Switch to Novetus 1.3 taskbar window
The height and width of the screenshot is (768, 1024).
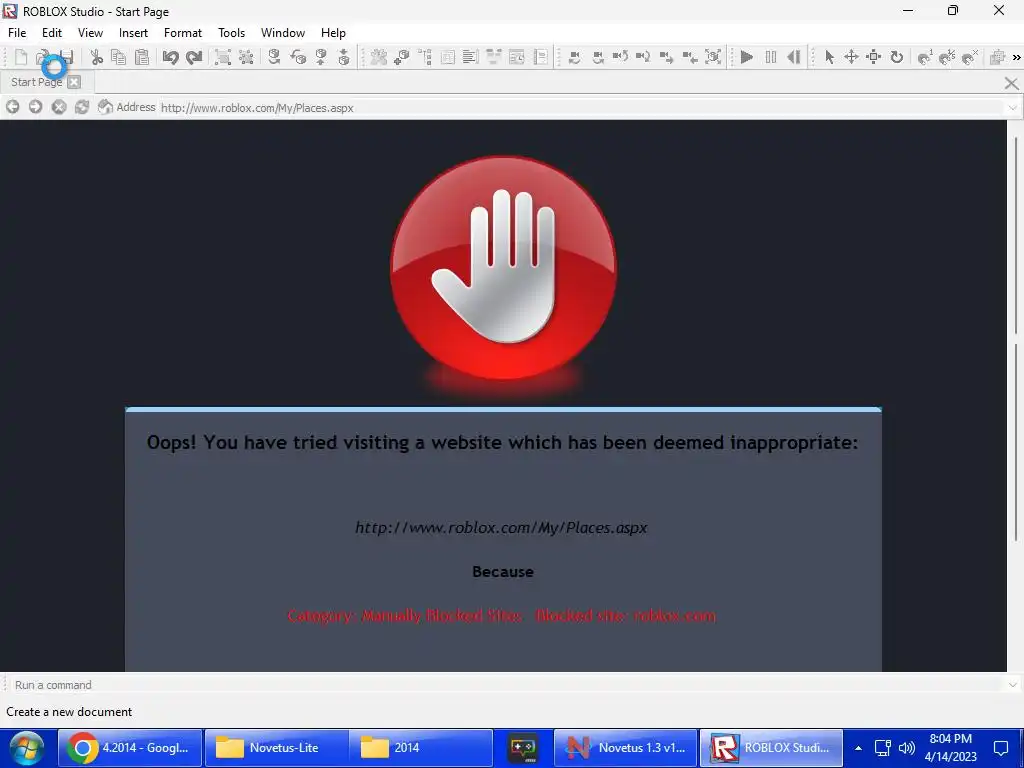[x=626, y=748]
